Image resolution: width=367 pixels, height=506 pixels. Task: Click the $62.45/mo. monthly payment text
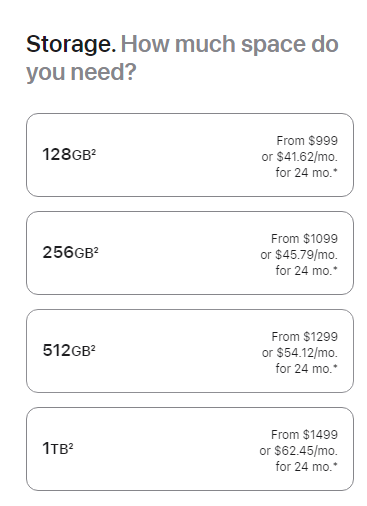(306, 451)
